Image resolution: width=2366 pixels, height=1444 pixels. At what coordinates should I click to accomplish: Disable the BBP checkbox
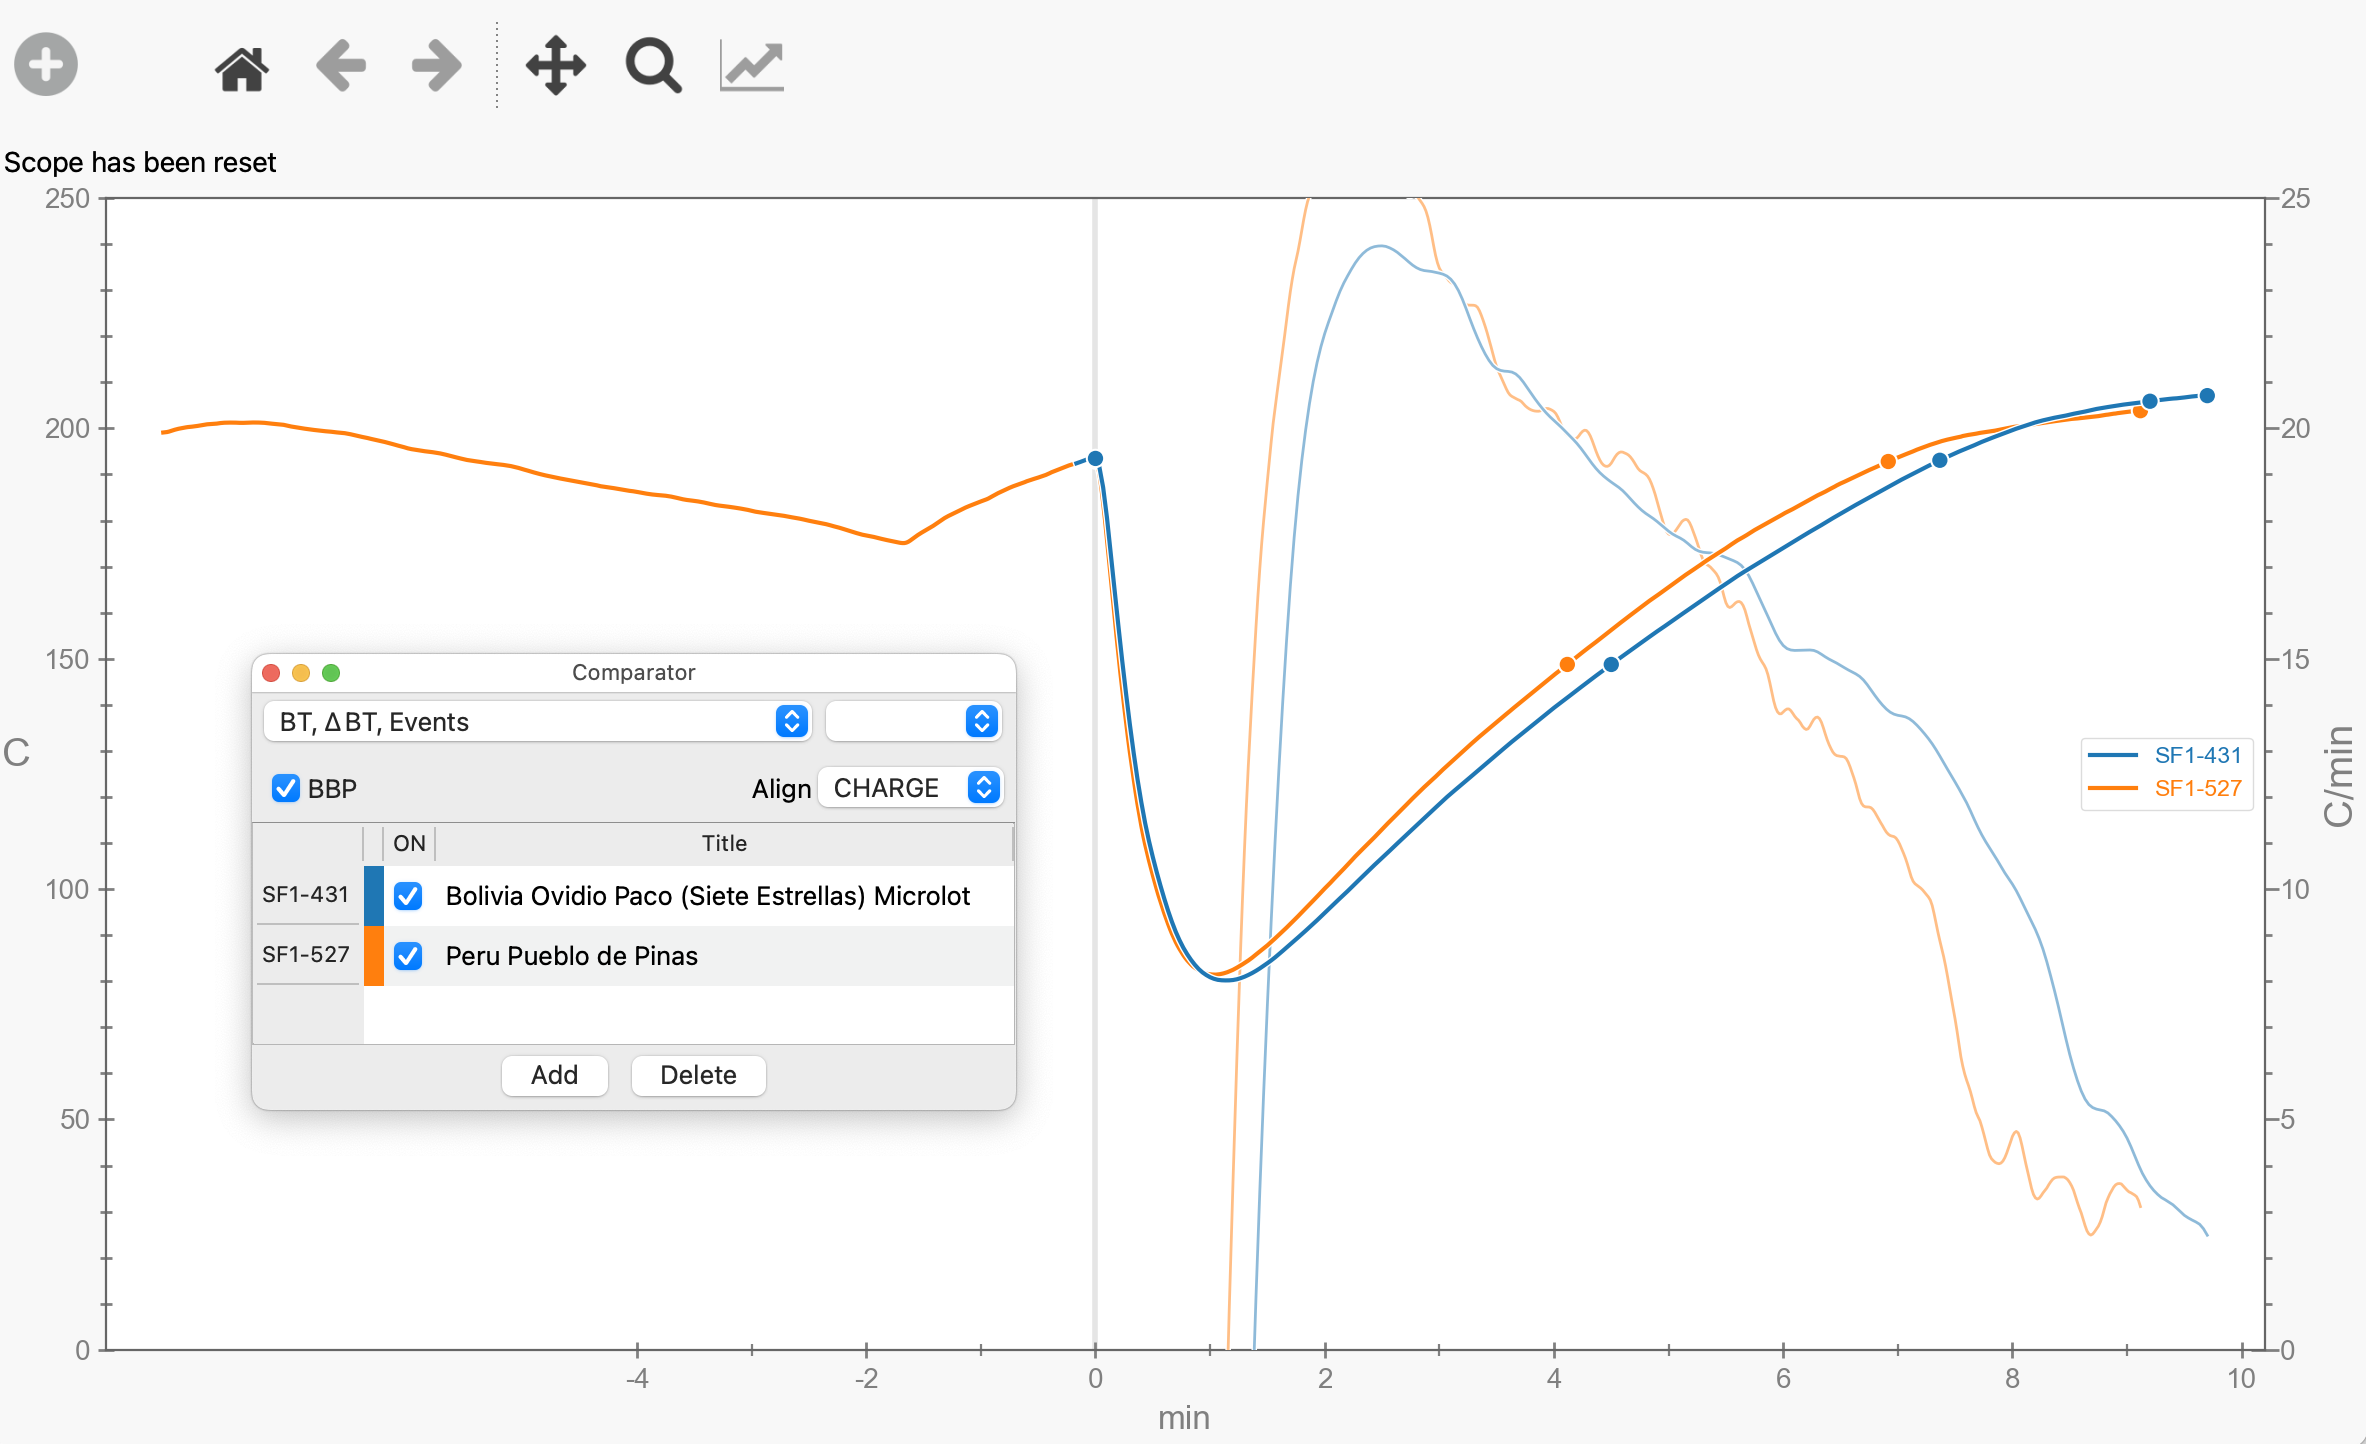tap(286, 788)
